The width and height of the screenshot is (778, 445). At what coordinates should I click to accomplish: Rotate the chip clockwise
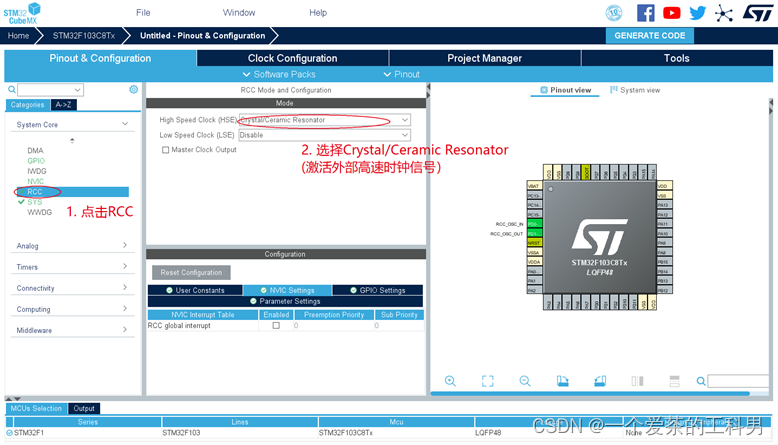(563, 381)
